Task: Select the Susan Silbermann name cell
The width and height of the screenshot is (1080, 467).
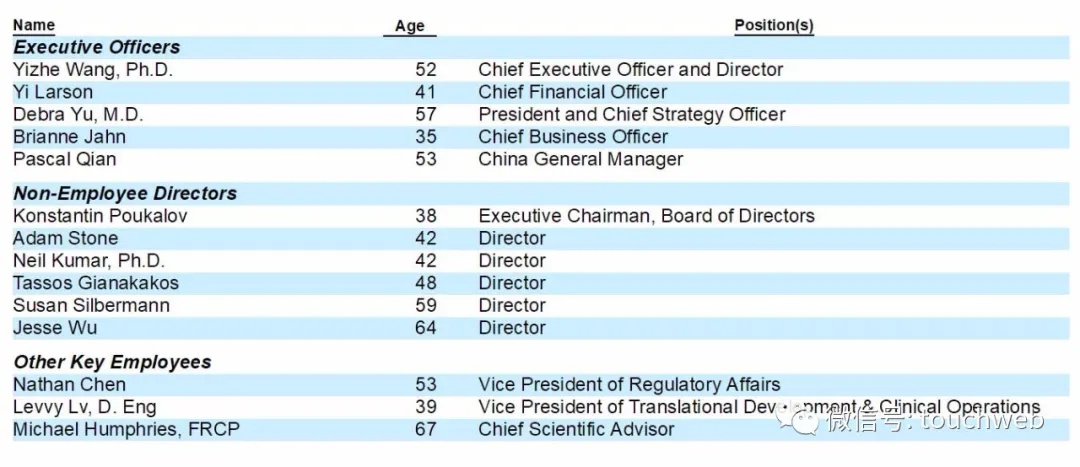Action: [91, 305]
